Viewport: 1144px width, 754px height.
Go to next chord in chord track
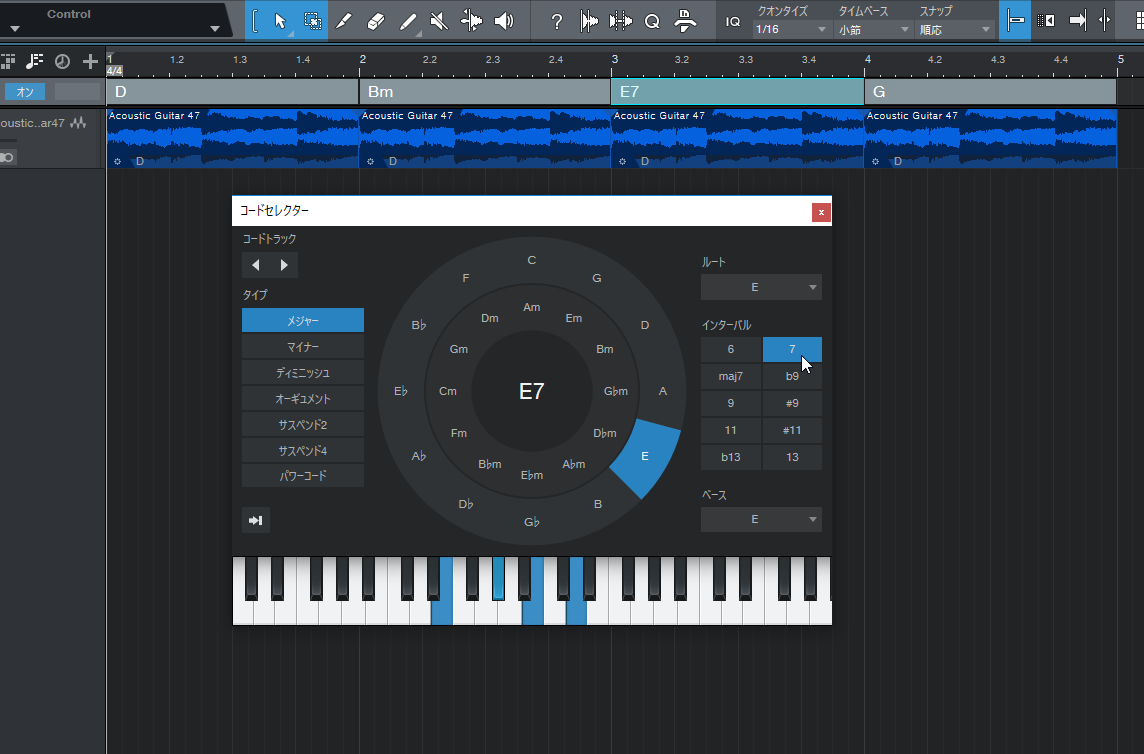[x=284, y=265]
